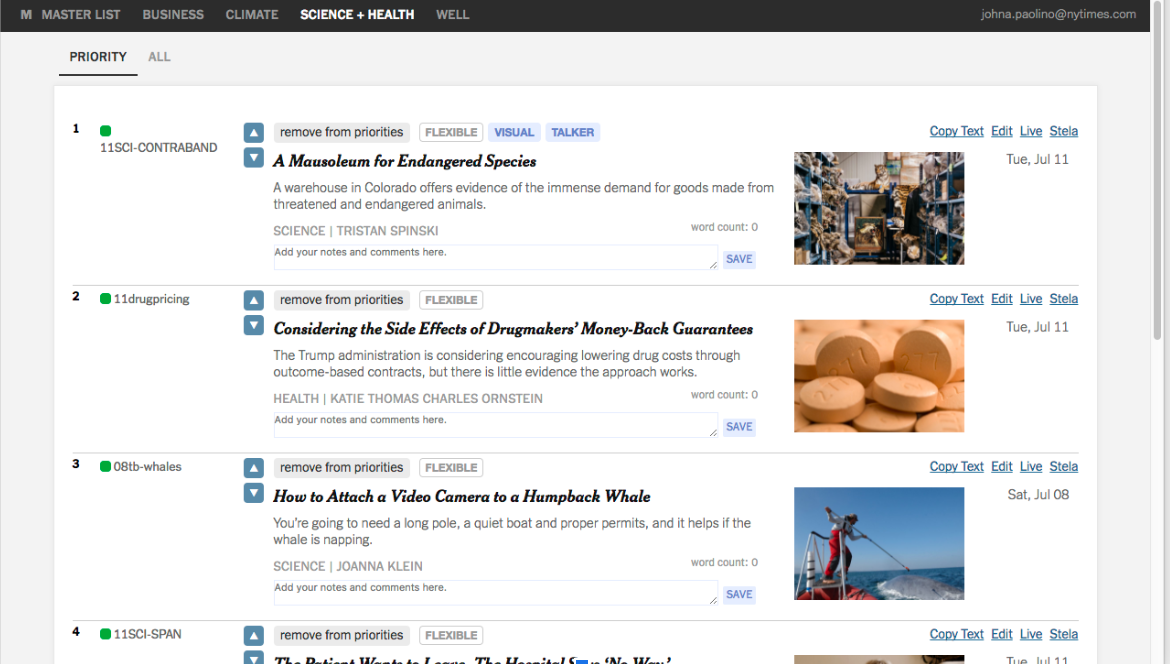Move 11SCI-CONTRABAND story down with arrow
Viewport: 1170px width, 664px height.
[254, 157]
